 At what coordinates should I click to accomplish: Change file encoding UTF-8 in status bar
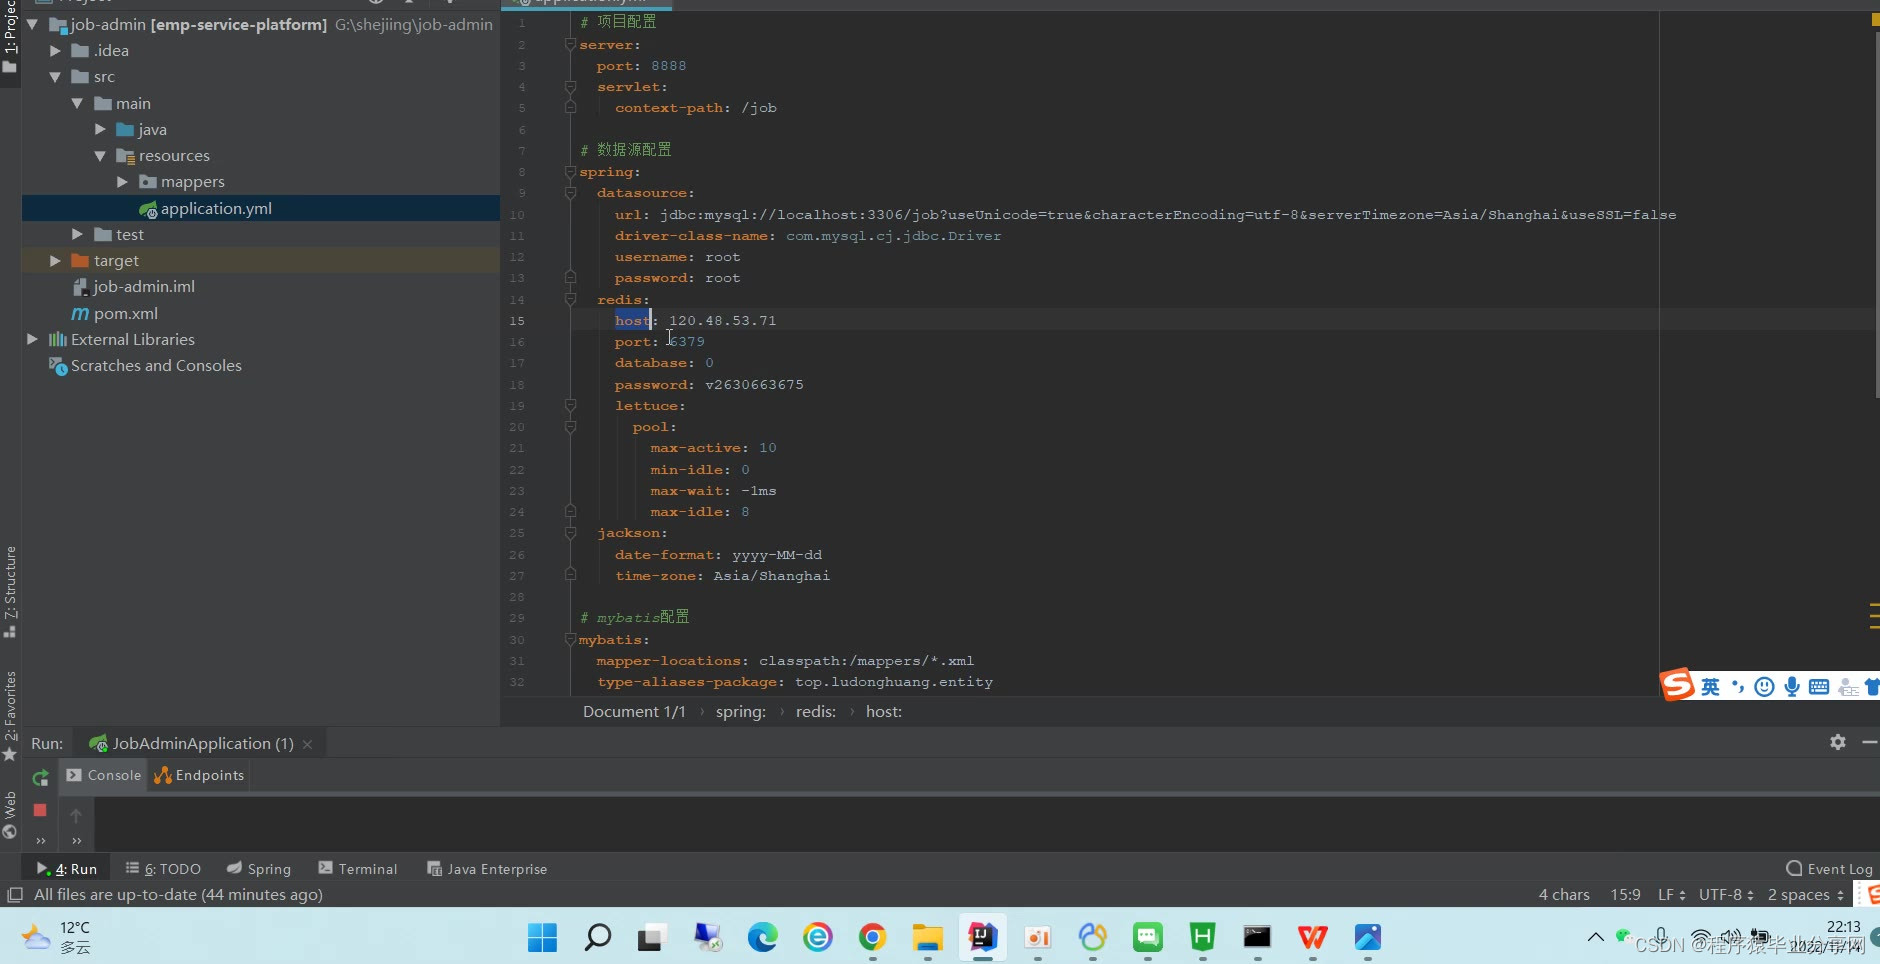(x=1726, y=895)
